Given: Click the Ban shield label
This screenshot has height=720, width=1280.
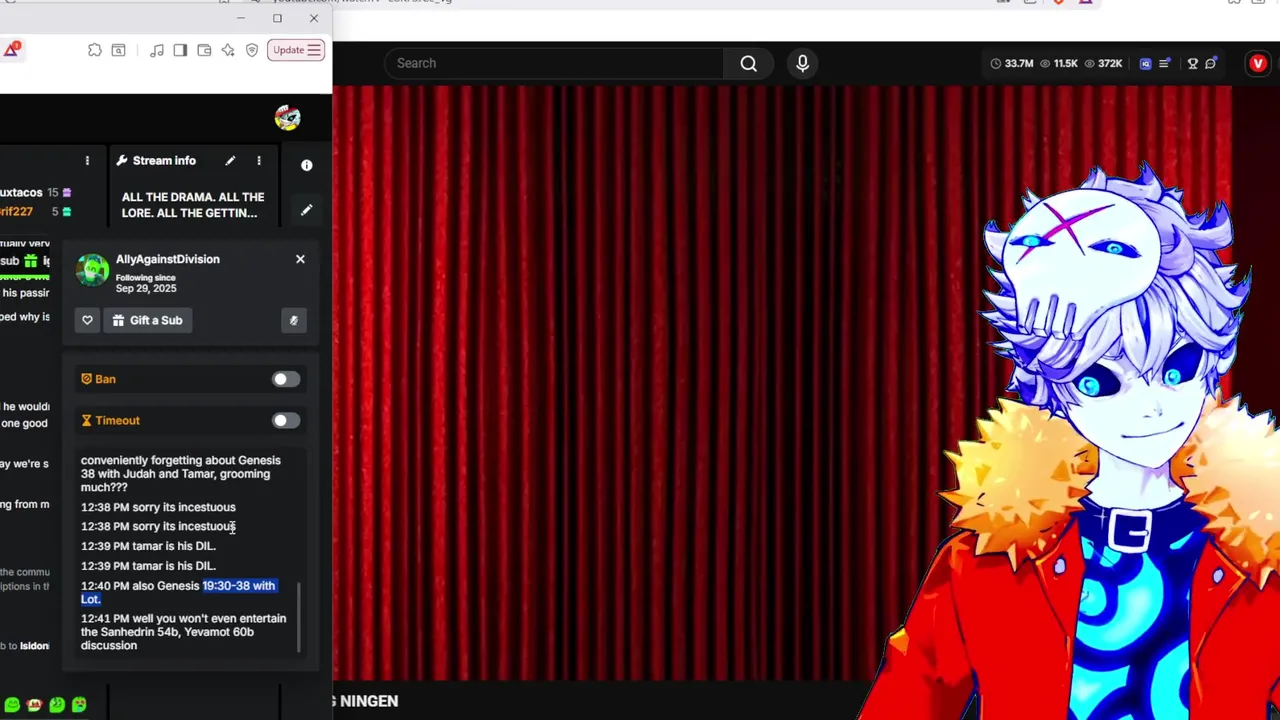Looking at the screenshot, I should click(x=98, y=379).
